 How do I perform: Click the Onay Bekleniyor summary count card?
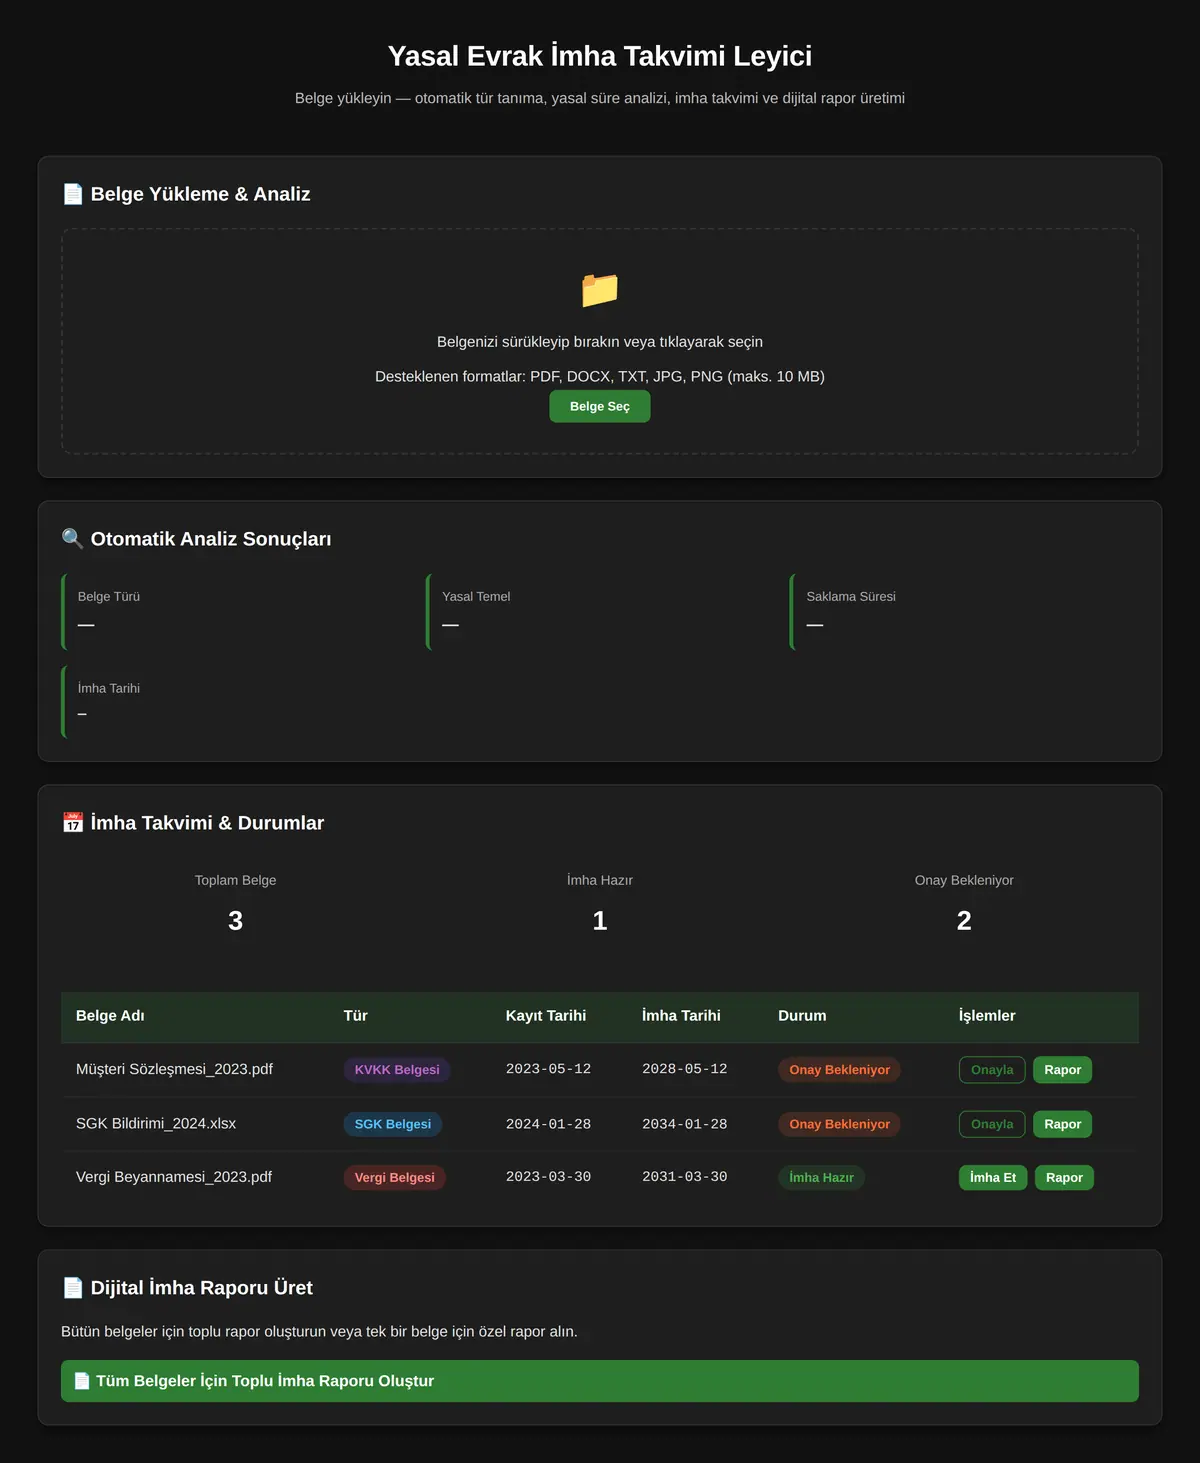964,907
